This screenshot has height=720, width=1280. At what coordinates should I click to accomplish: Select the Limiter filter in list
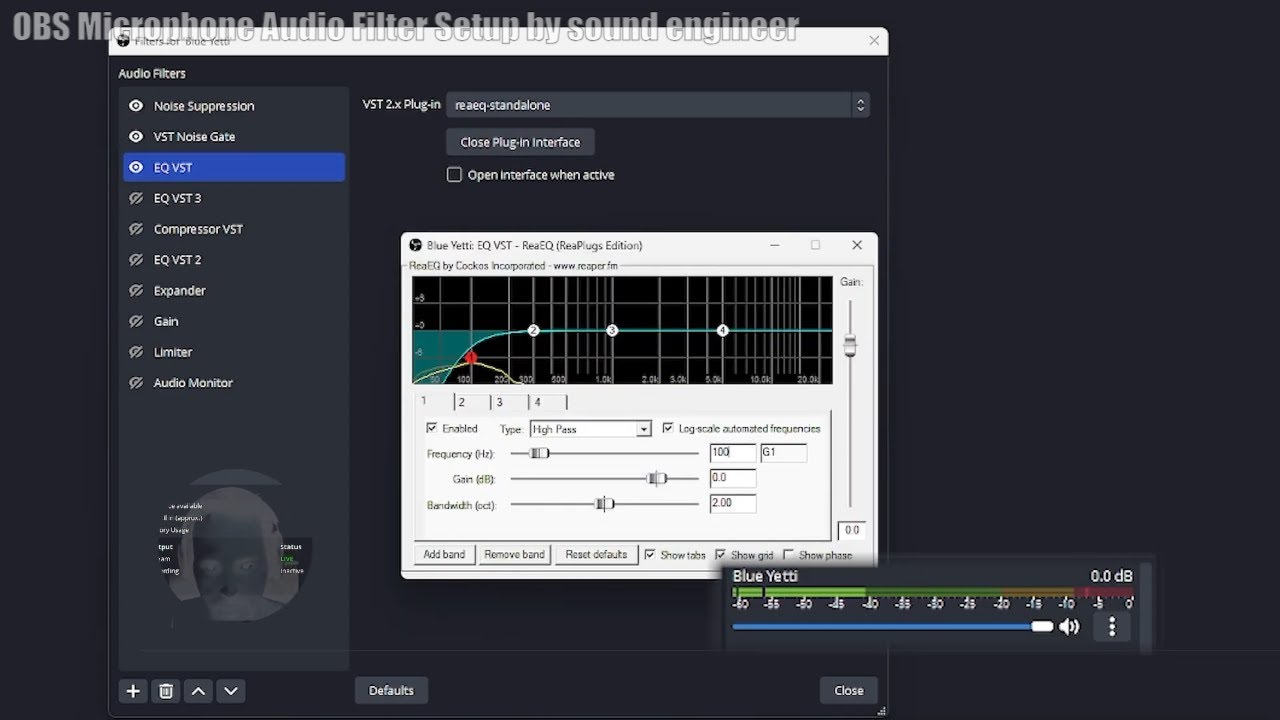pyautogui.click(x=234, y=352)
